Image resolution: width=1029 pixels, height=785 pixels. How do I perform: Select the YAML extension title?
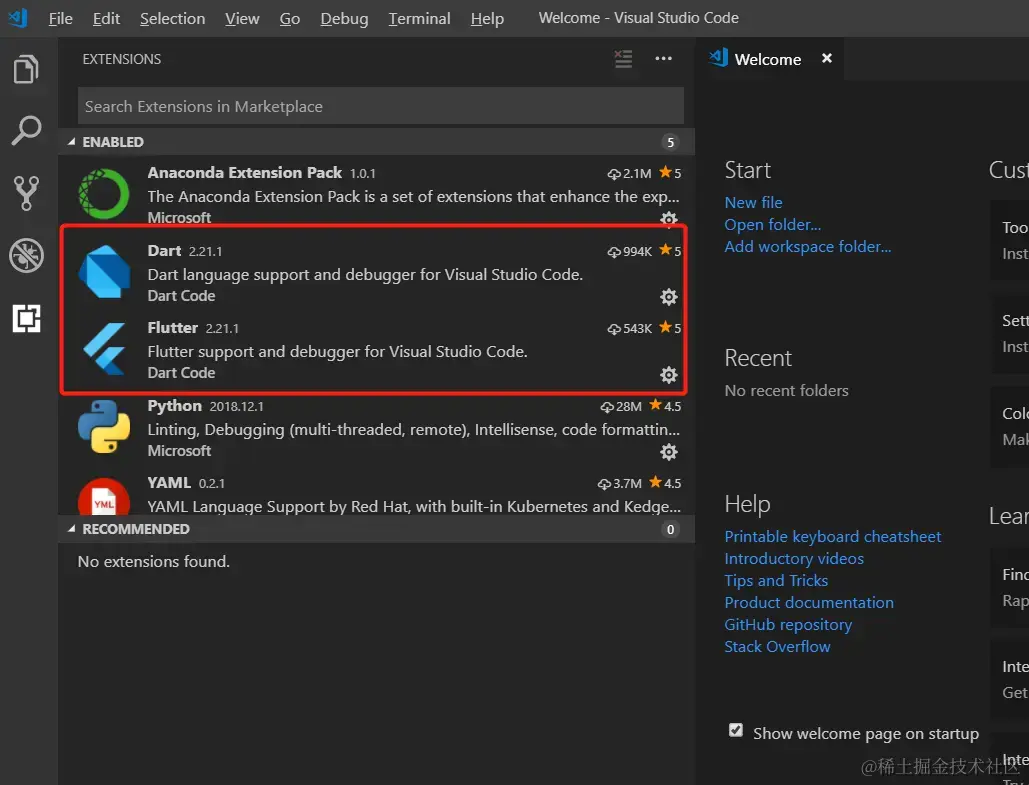169,482
